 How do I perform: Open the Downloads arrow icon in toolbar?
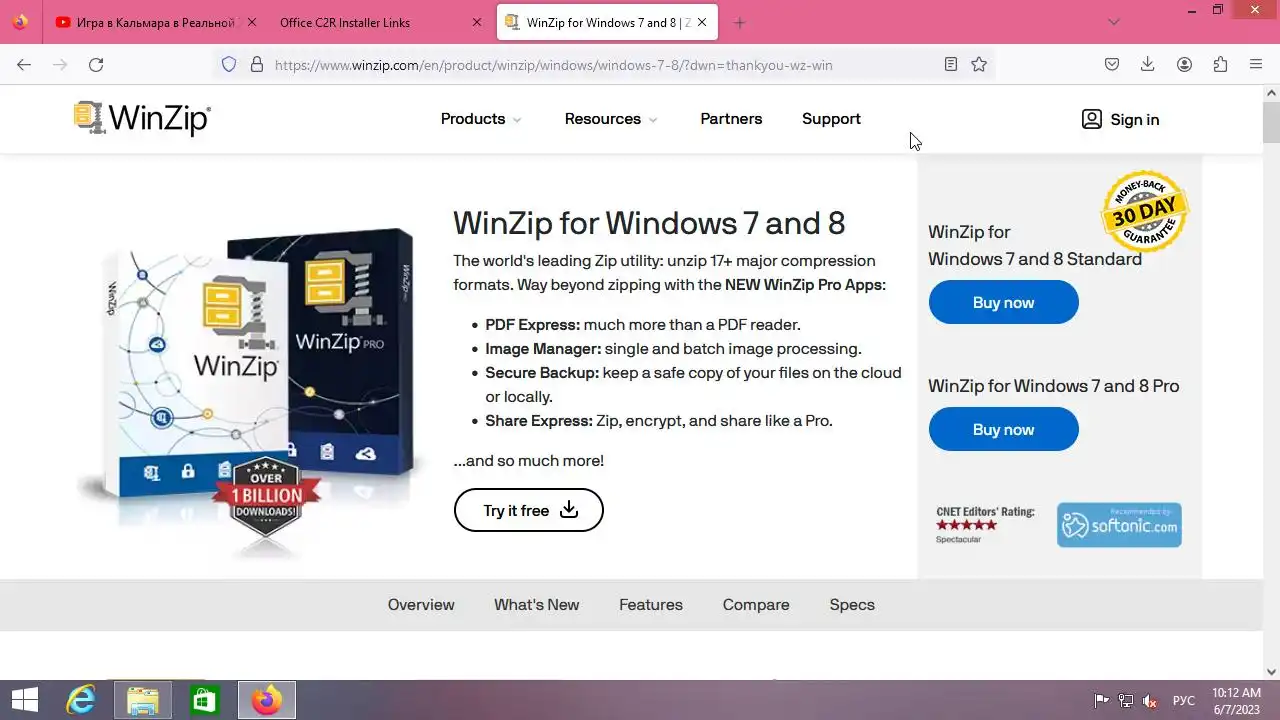(1148, 64)
